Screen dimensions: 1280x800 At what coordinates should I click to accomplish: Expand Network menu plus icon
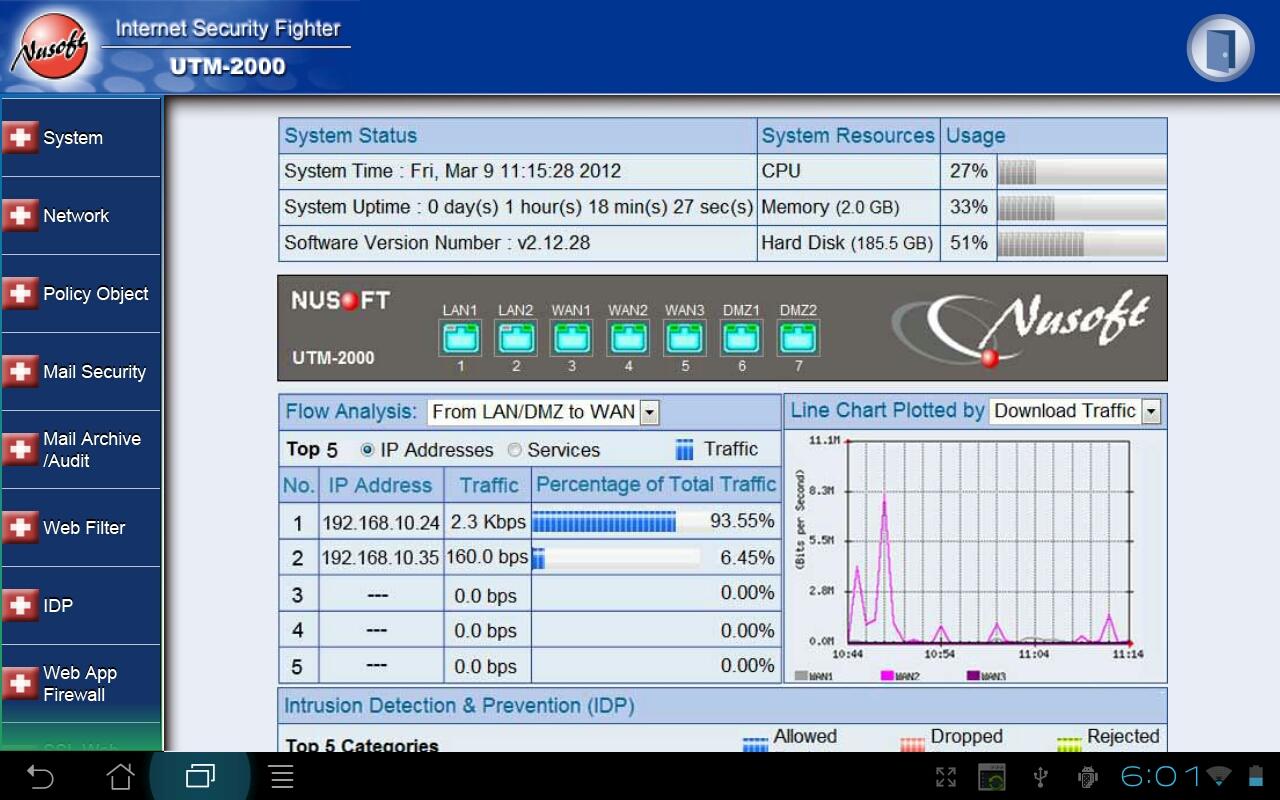pos(20,216)
